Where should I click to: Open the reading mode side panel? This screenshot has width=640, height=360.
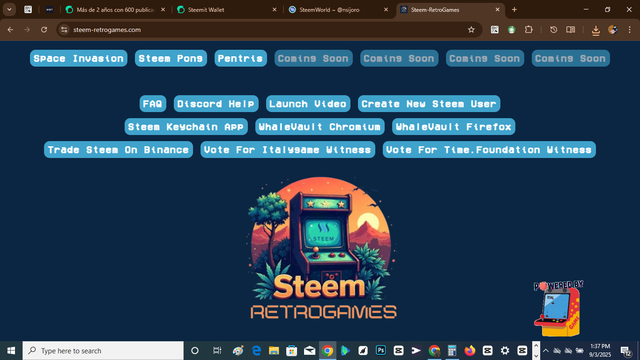pyautogui.click(x=571, y=30)
